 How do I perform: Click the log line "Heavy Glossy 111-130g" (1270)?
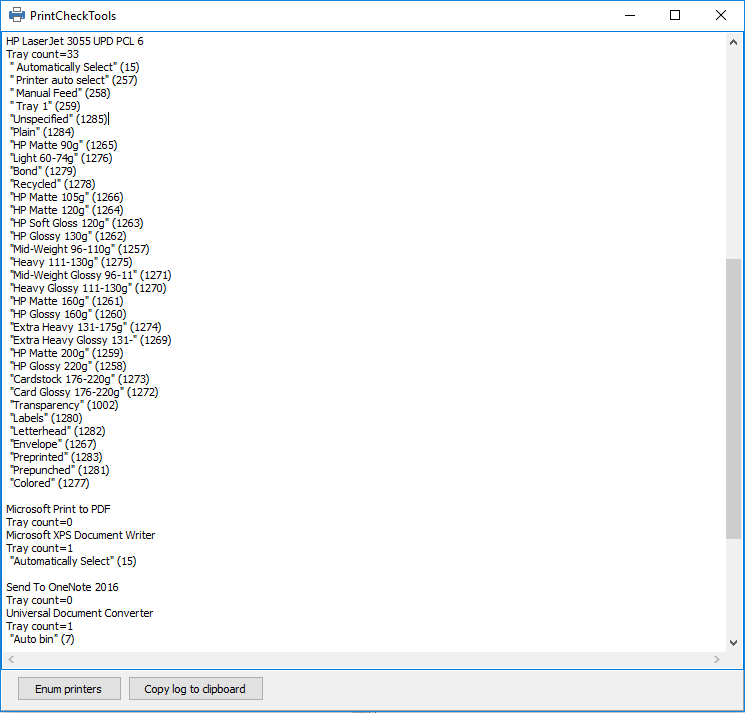88,288
